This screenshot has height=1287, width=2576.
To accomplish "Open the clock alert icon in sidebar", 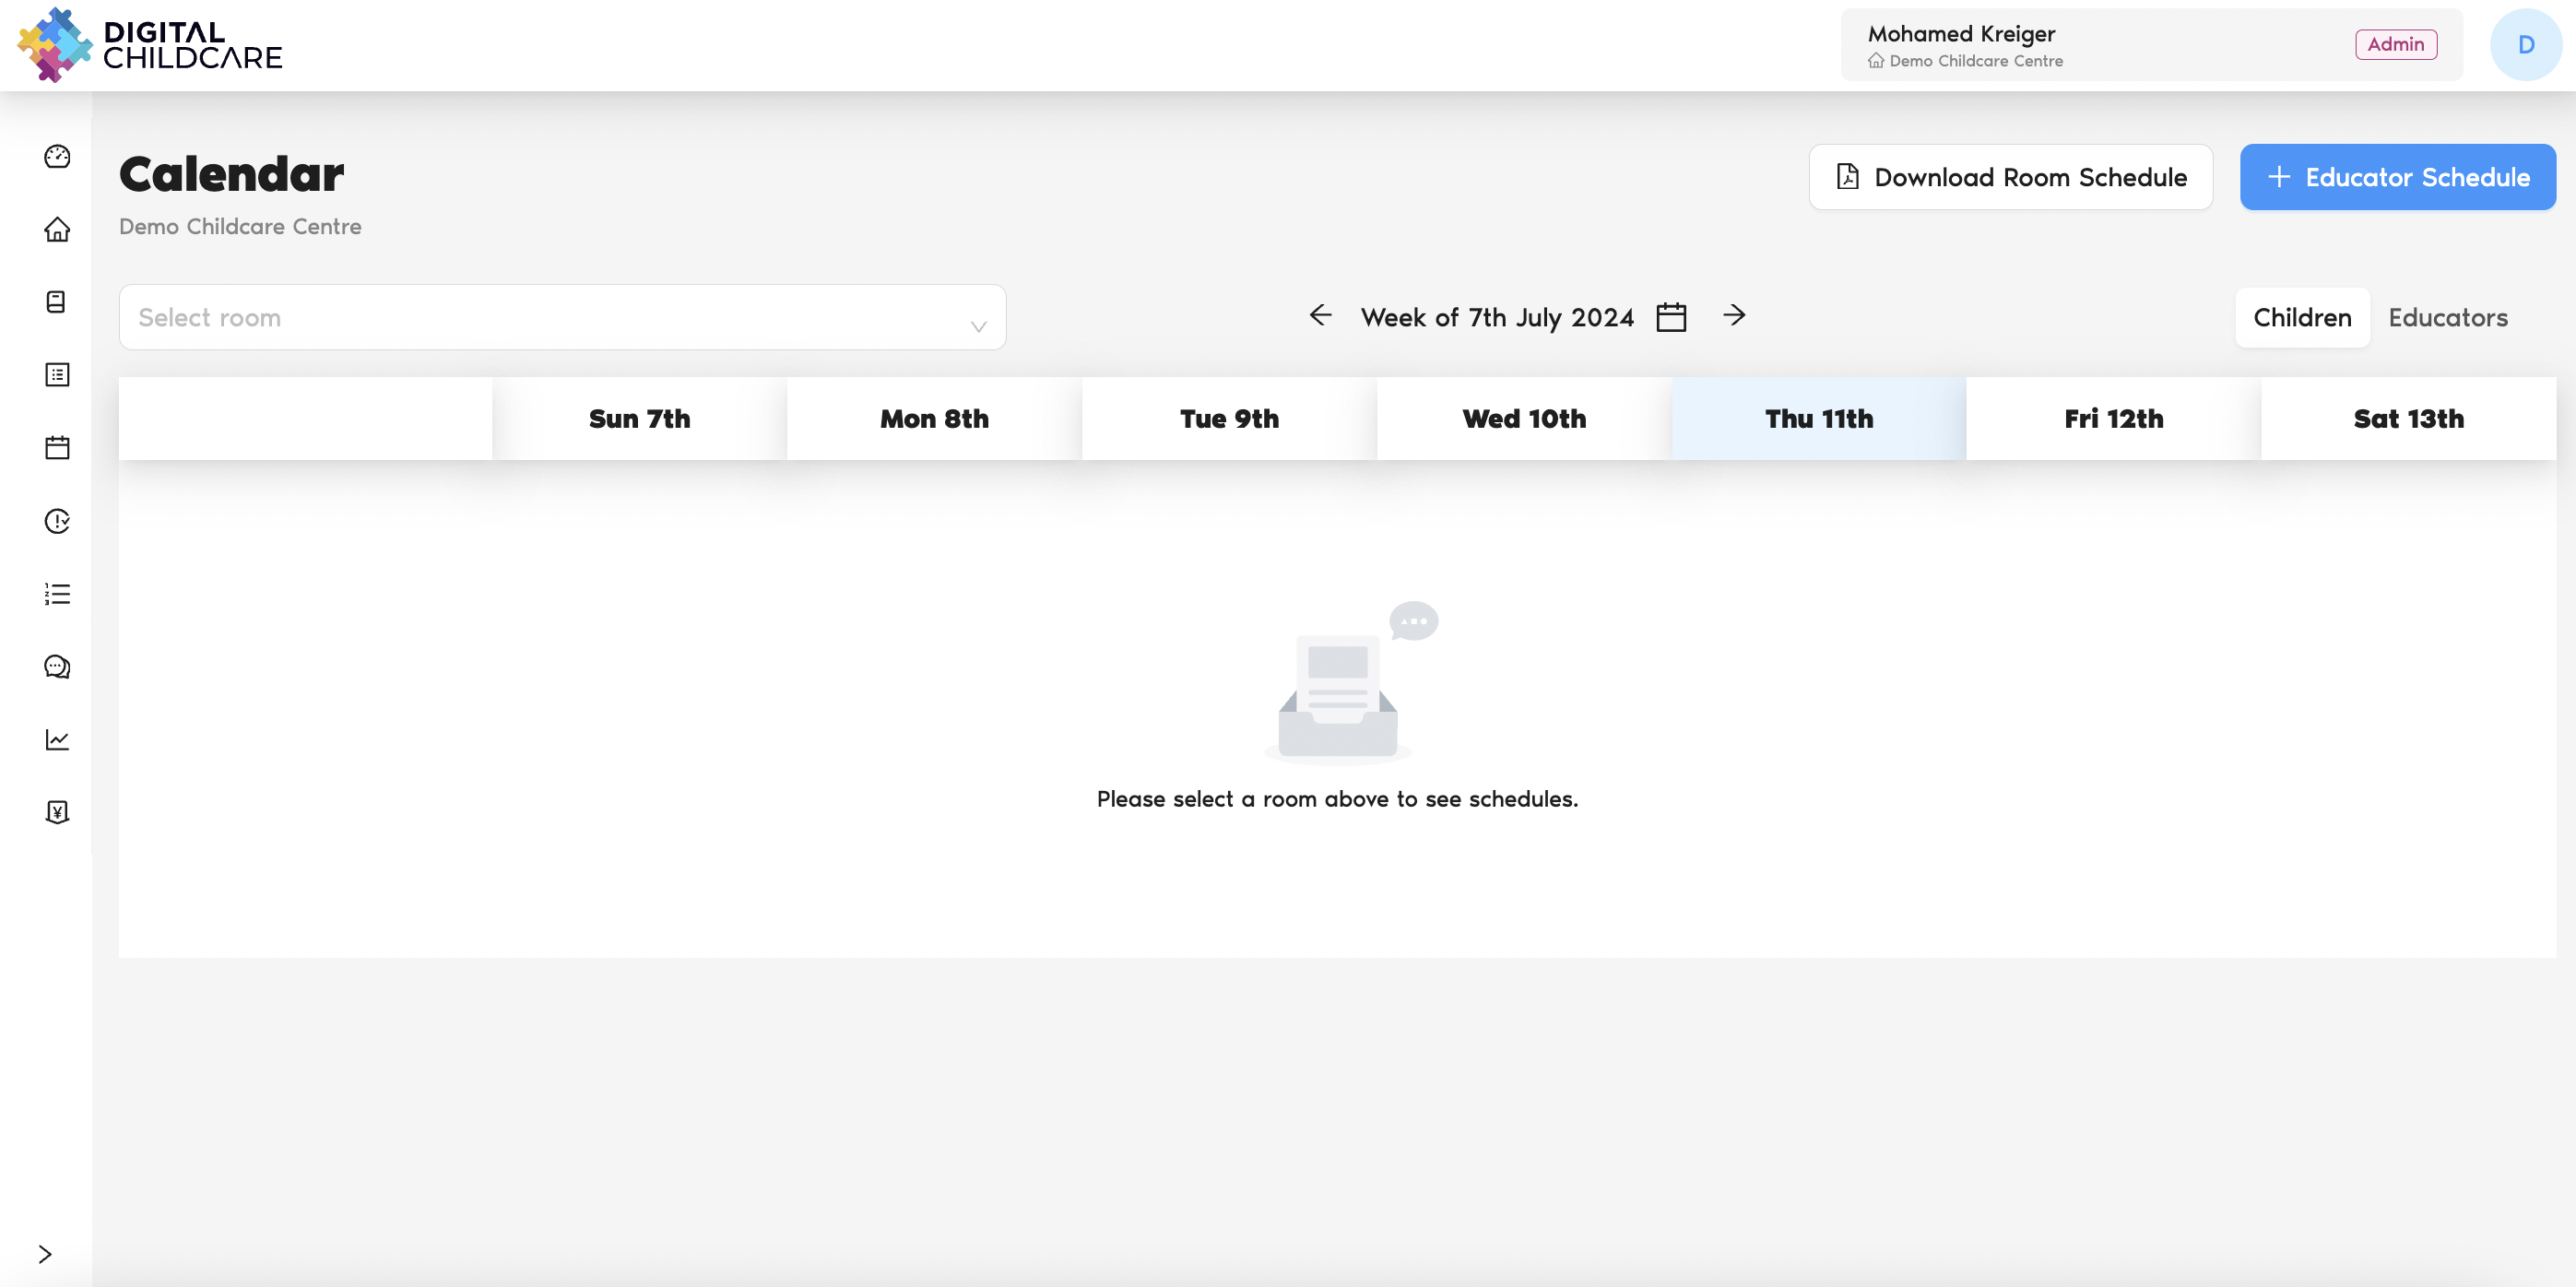I will tap(57, 521).
